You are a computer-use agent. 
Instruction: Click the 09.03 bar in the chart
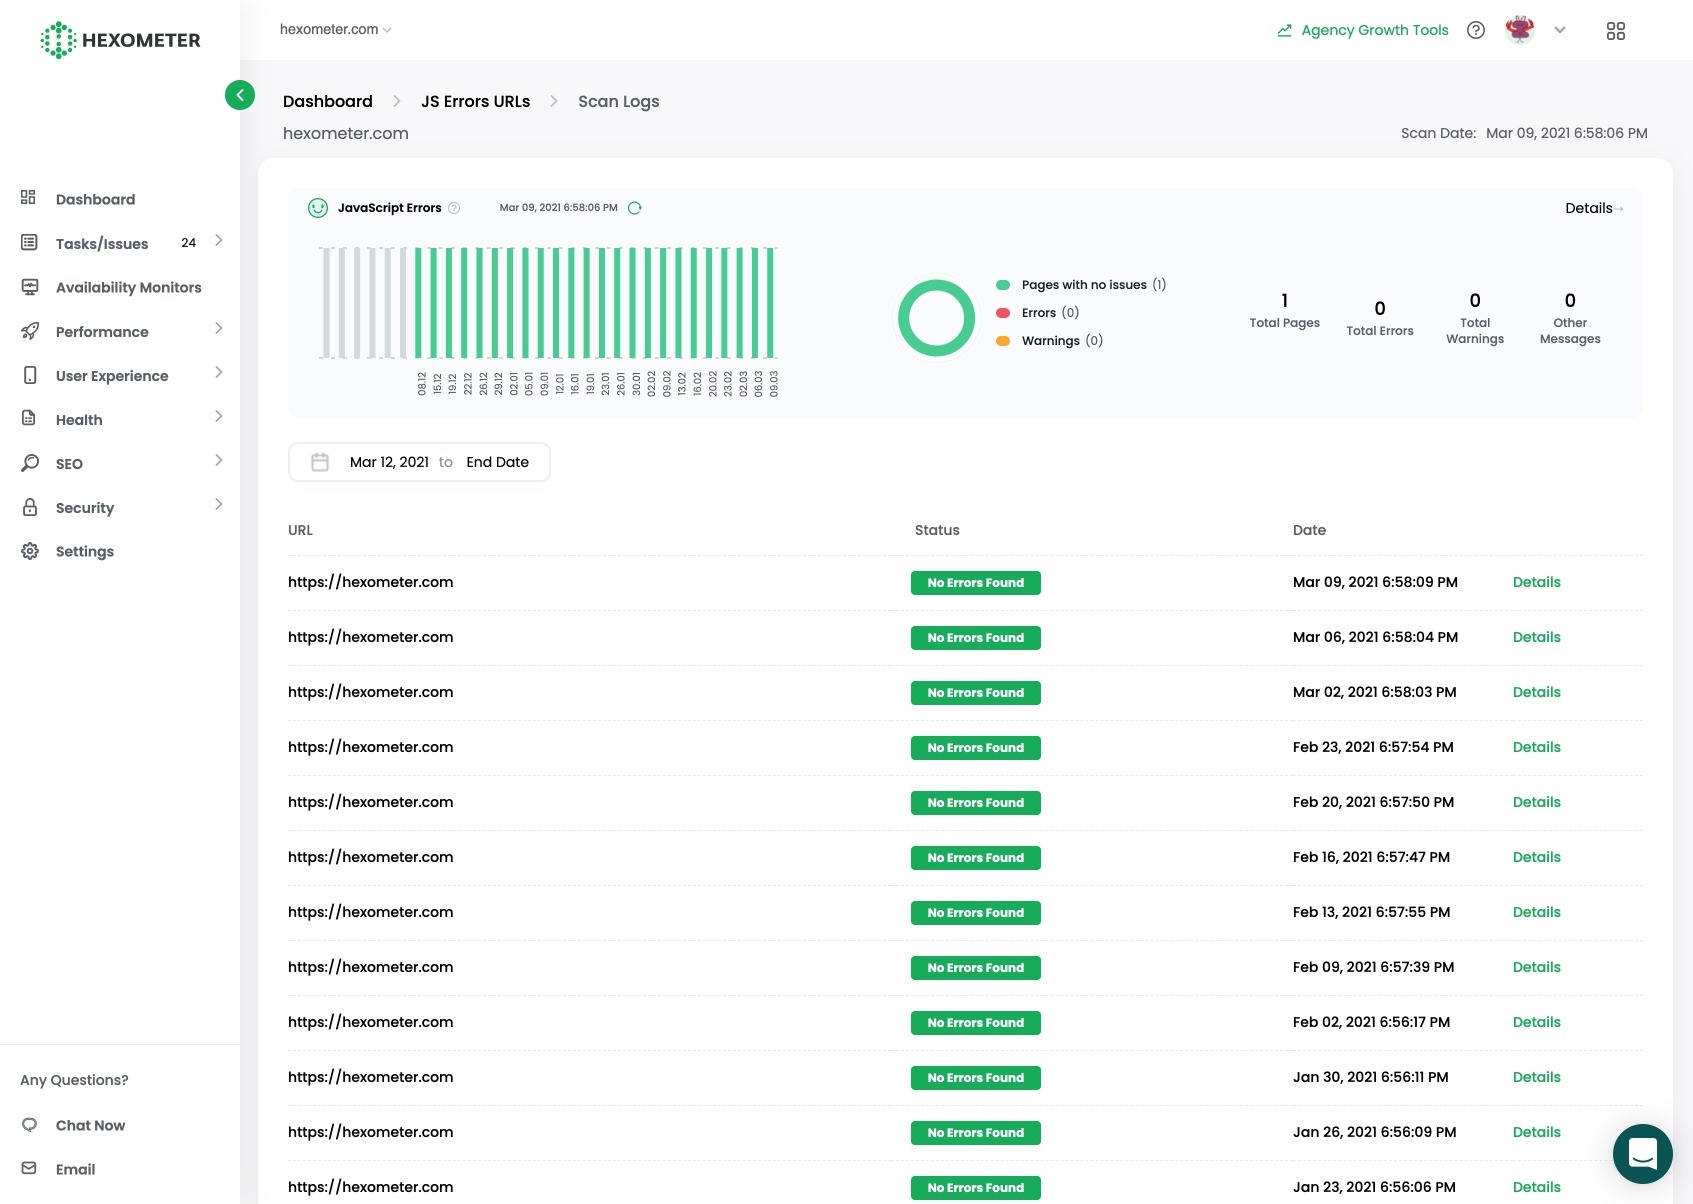(771, 303)
